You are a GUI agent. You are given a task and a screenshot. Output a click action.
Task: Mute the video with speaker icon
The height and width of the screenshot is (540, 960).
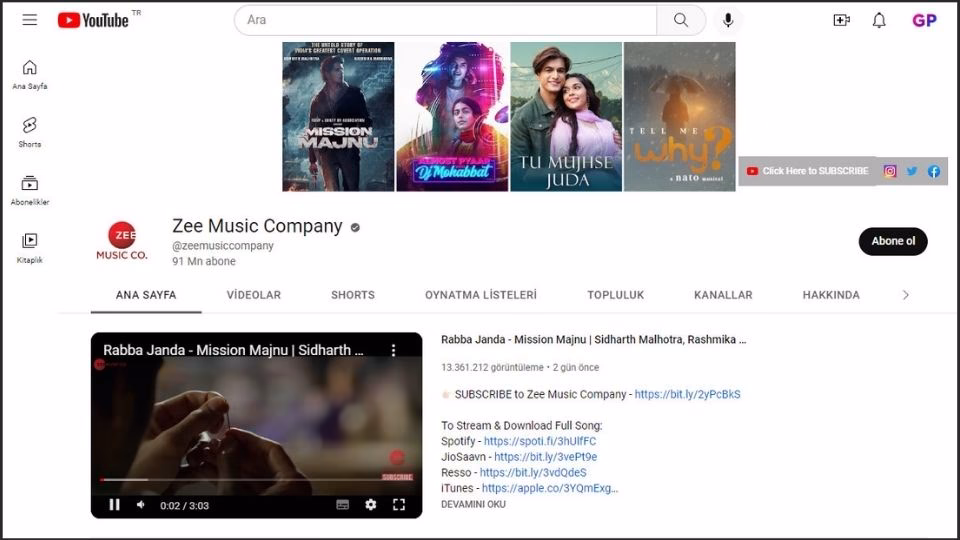(x=141, y=505)
